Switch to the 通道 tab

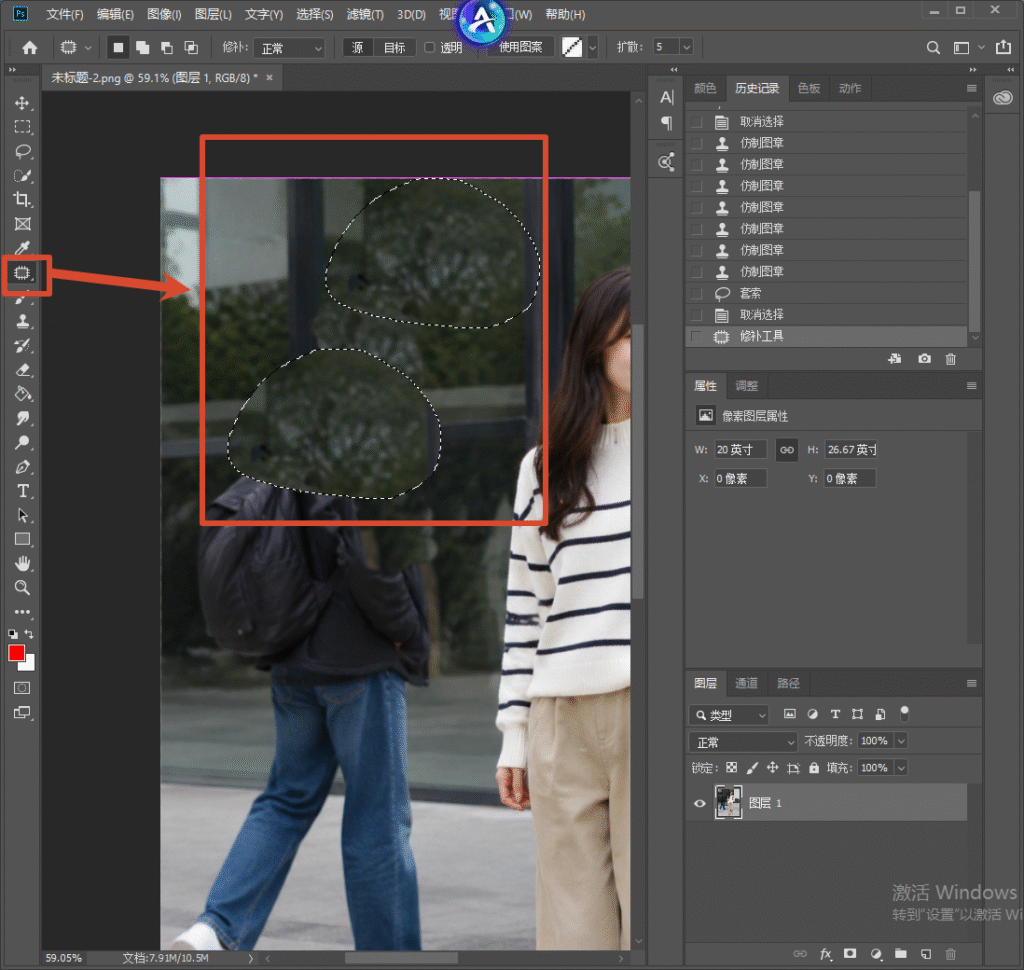(746, 683)
